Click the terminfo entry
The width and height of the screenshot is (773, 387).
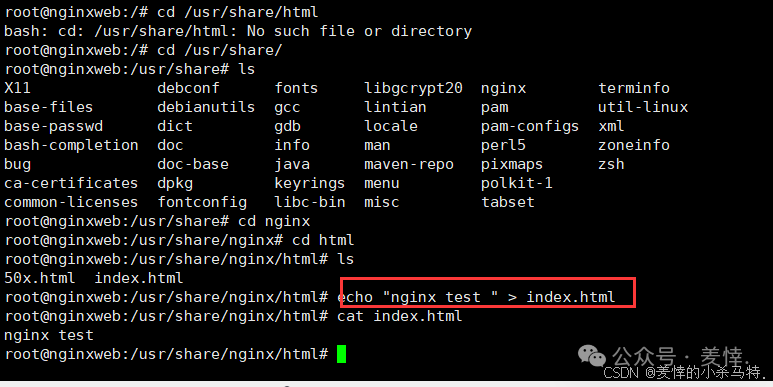coord(634,88)
